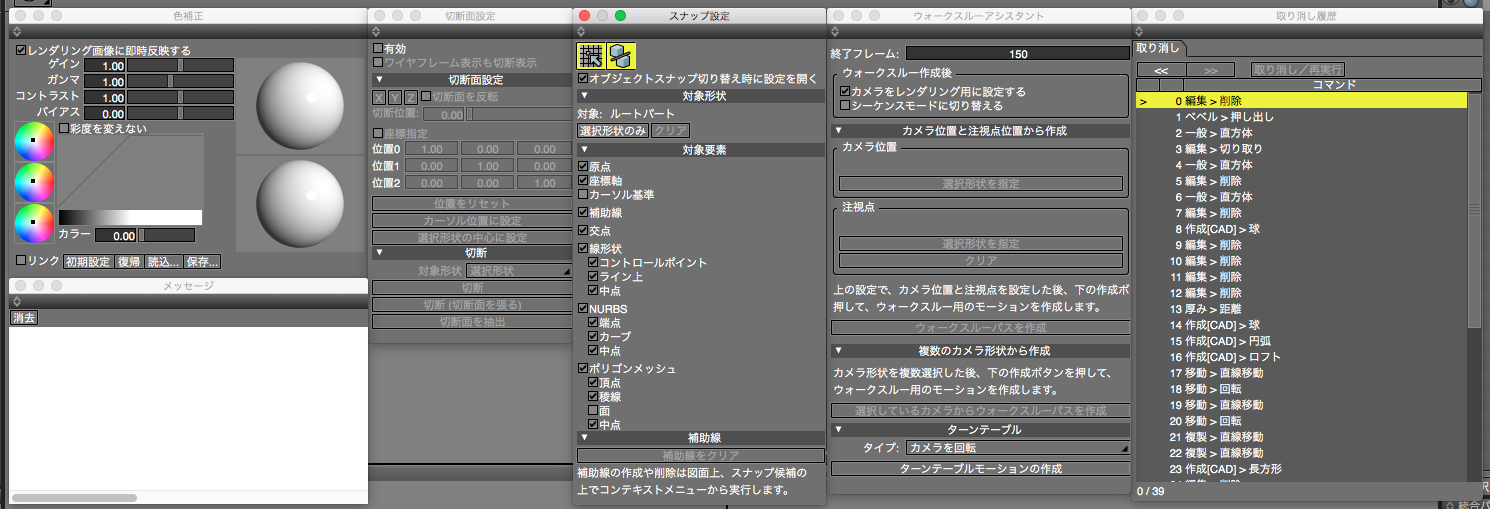
Task: Open the タイプ カメラを回転 dropdown
Action: [x=1017, y=448]
